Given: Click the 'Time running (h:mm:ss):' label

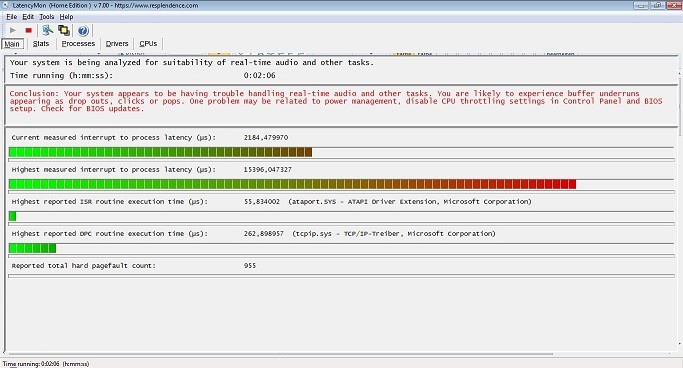Looking at the screenshot, I should click(x=61, y=75).
